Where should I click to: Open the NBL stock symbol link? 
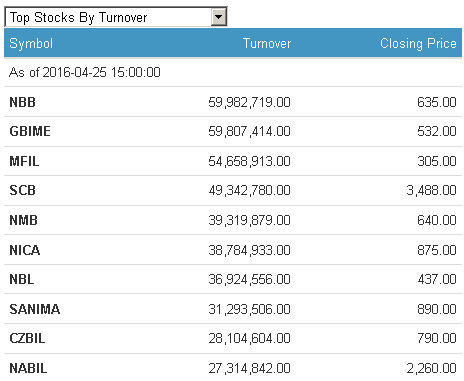coord(22,279)
